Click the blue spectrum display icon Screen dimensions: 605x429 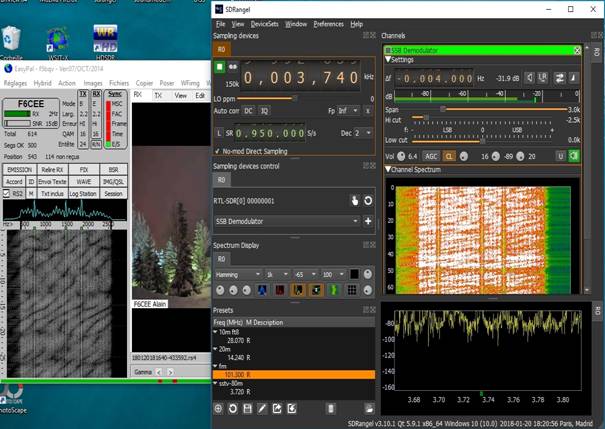click(x=262, y=290)
